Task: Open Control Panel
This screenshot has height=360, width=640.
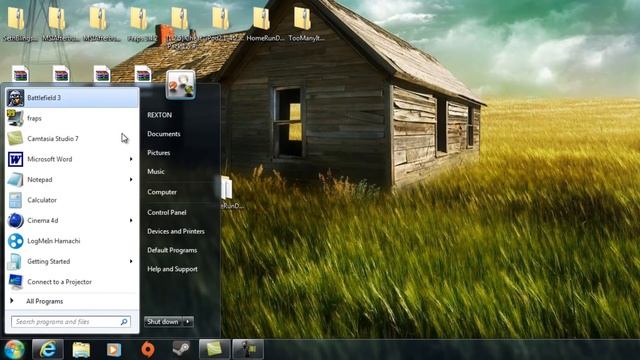Action: click(x=167, y=212)
